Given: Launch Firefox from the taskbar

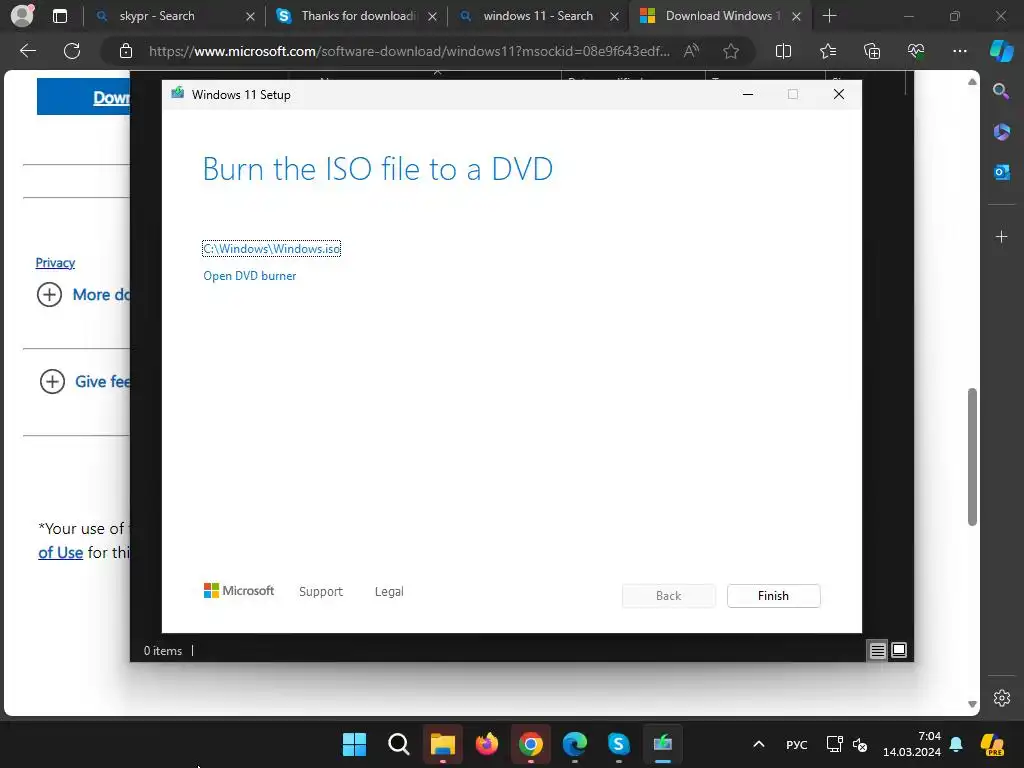Looking at the screenshot, I should click(x=487, y=744).
